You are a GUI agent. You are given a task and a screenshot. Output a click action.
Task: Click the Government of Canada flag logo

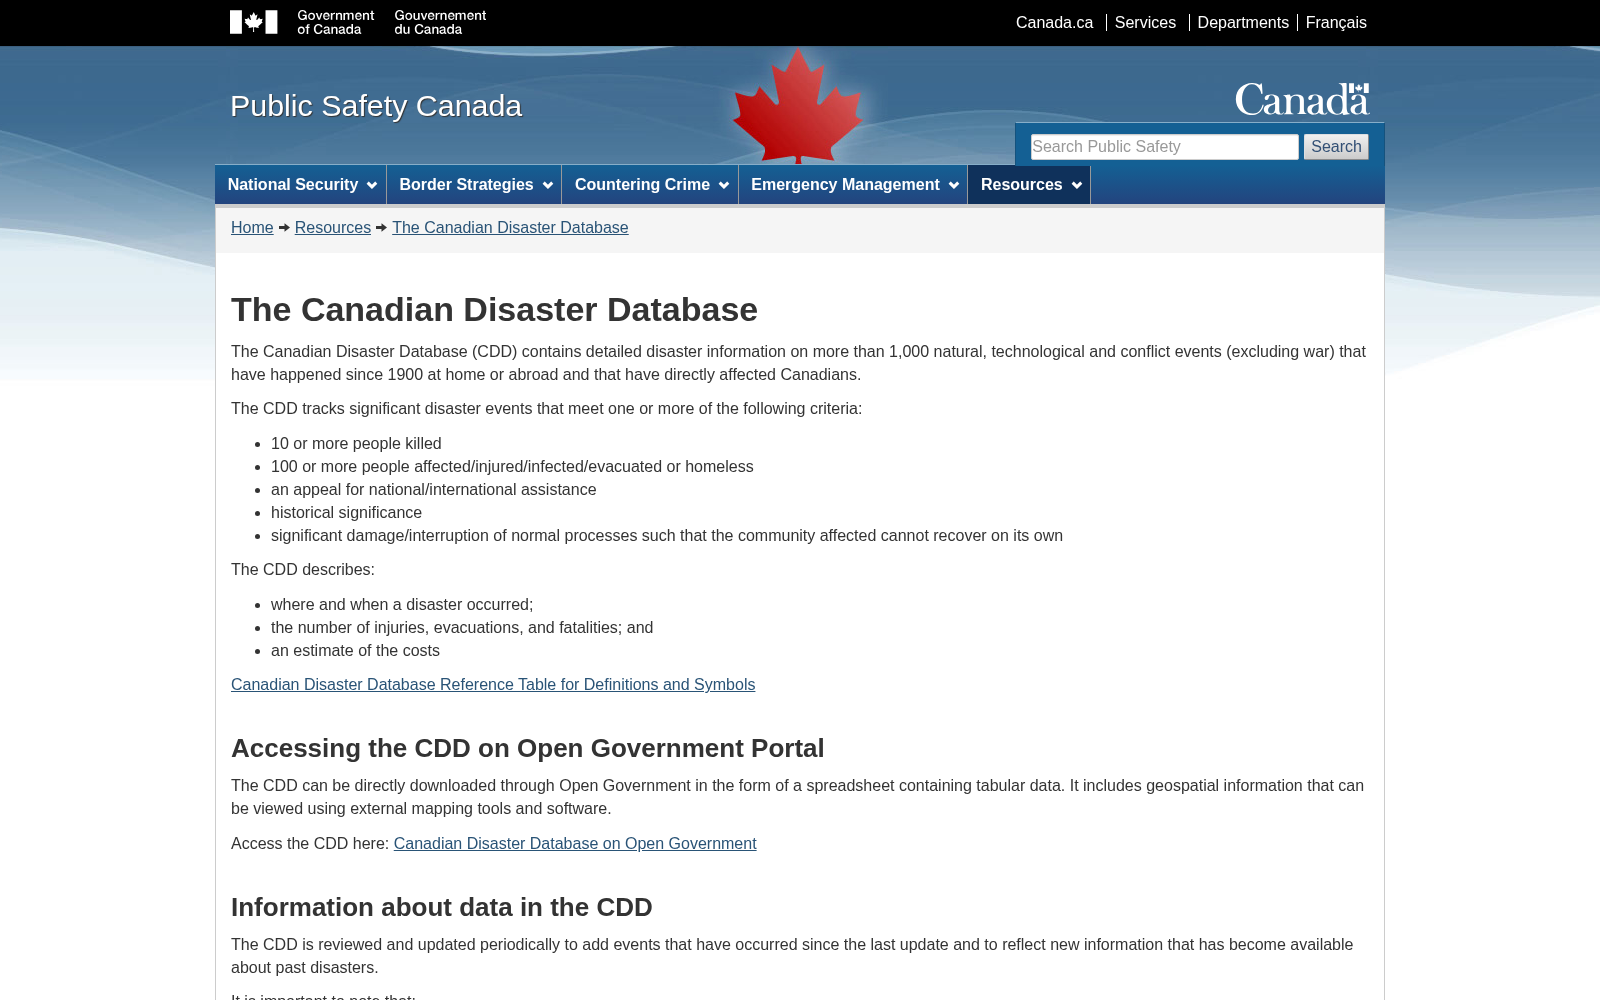pyautogui.click(x=253, y=22)
